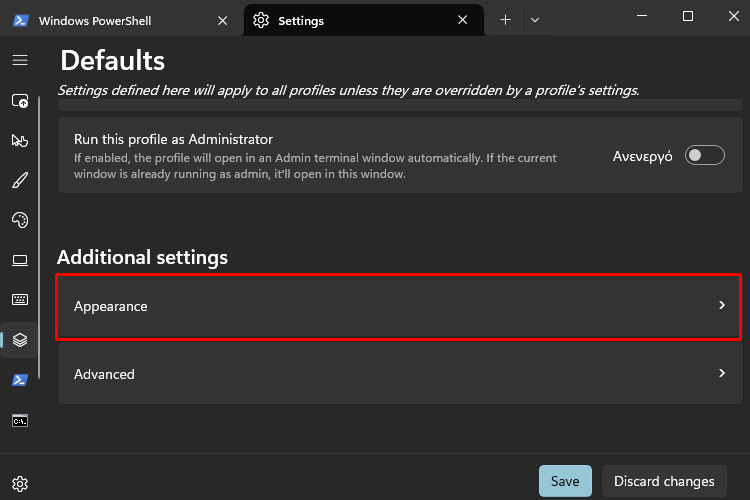
Task: Open Command Prompt profile in sidebar
Action: coord(20,420)
